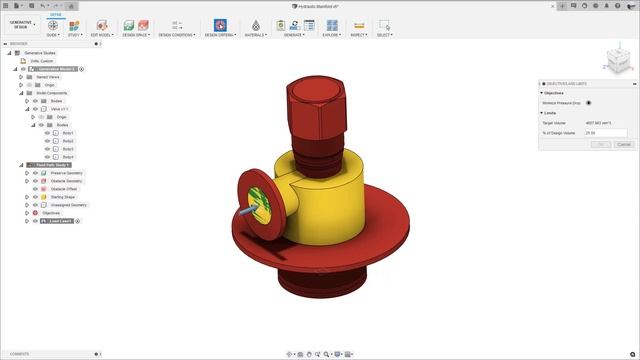Collapse the Model Components folder

coord(21,93)
